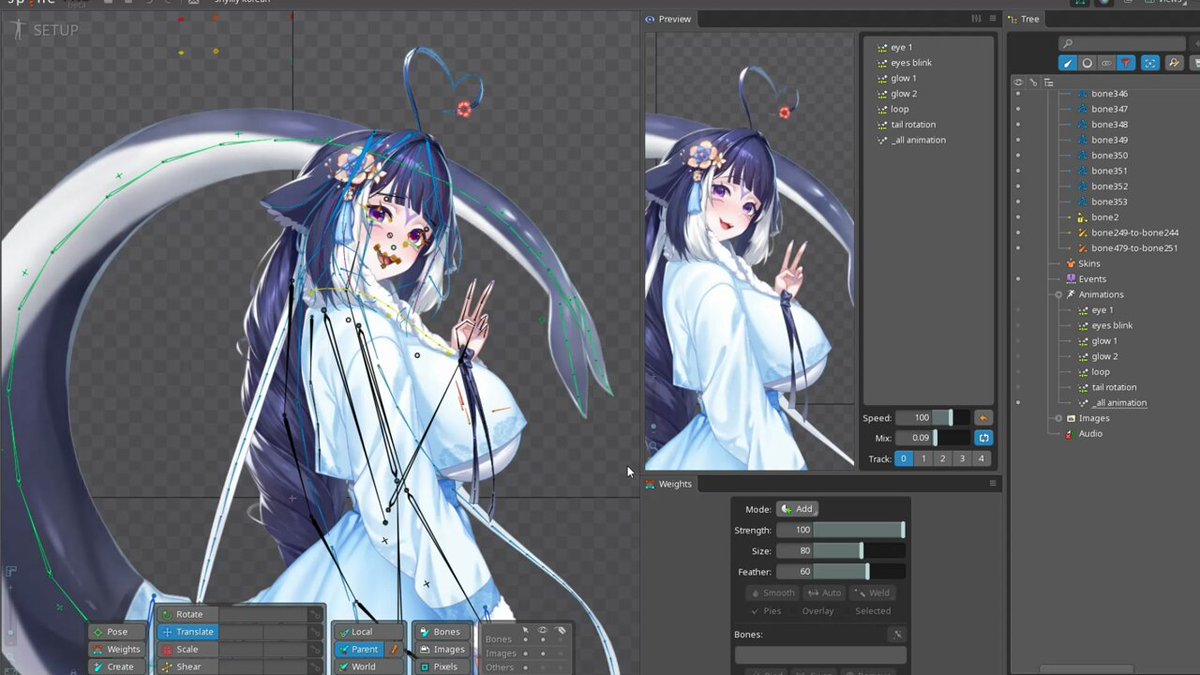
Task: Click the Bones compensation button
Action: [442, 632]
